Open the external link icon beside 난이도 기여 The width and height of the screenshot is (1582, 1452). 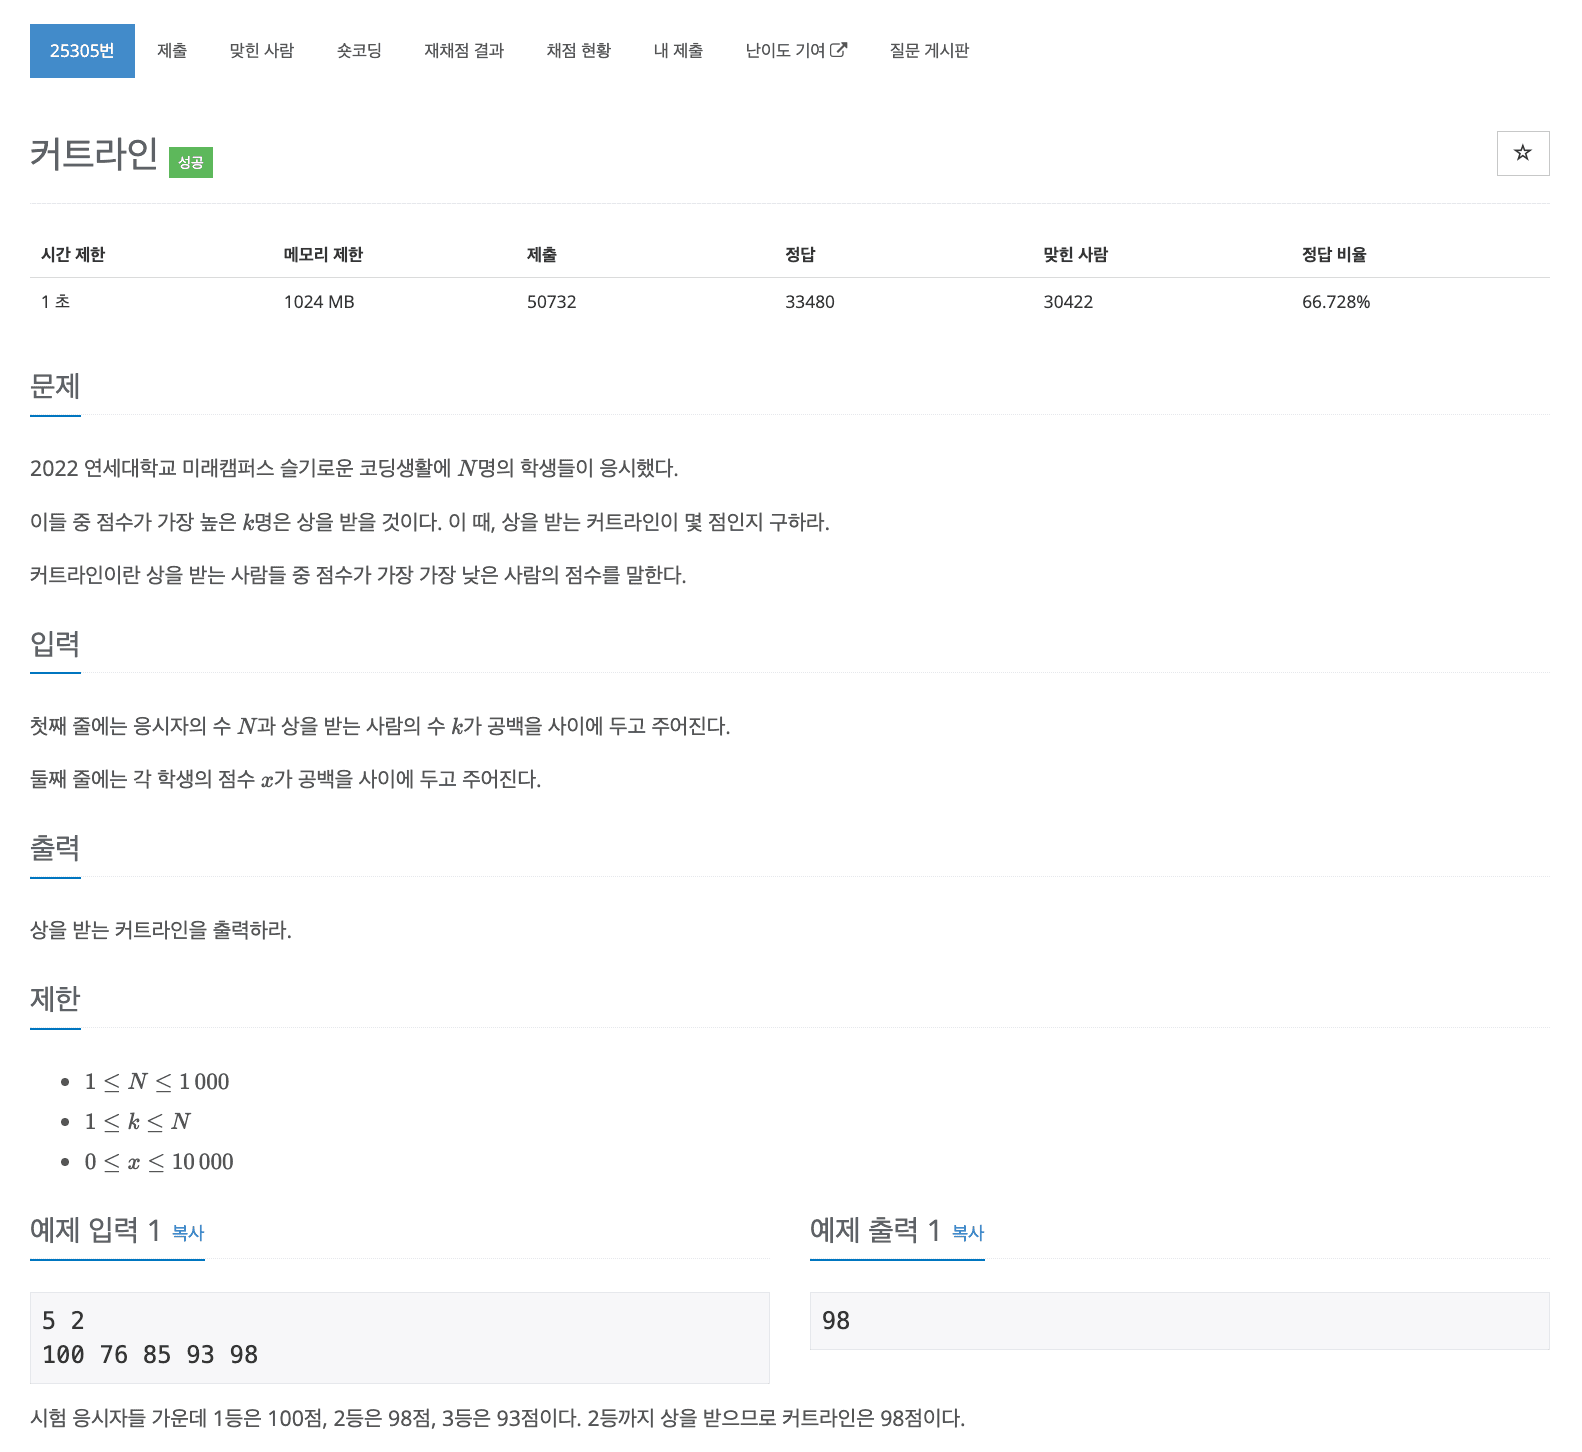coord(839,50)
